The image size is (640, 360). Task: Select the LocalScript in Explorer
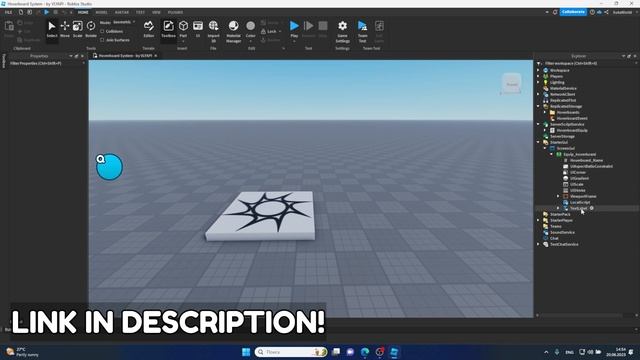(x=580, y=202)
